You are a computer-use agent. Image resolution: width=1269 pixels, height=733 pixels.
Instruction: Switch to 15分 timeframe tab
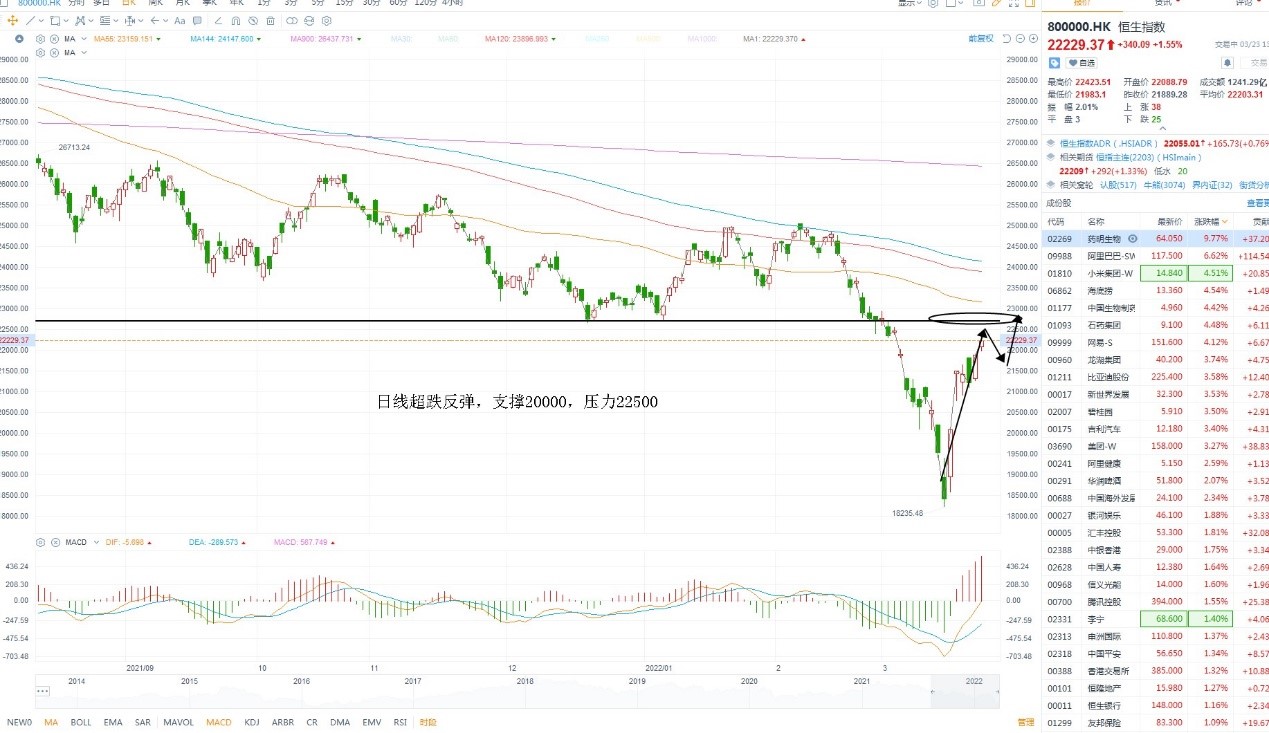click(x=344, y=4)
